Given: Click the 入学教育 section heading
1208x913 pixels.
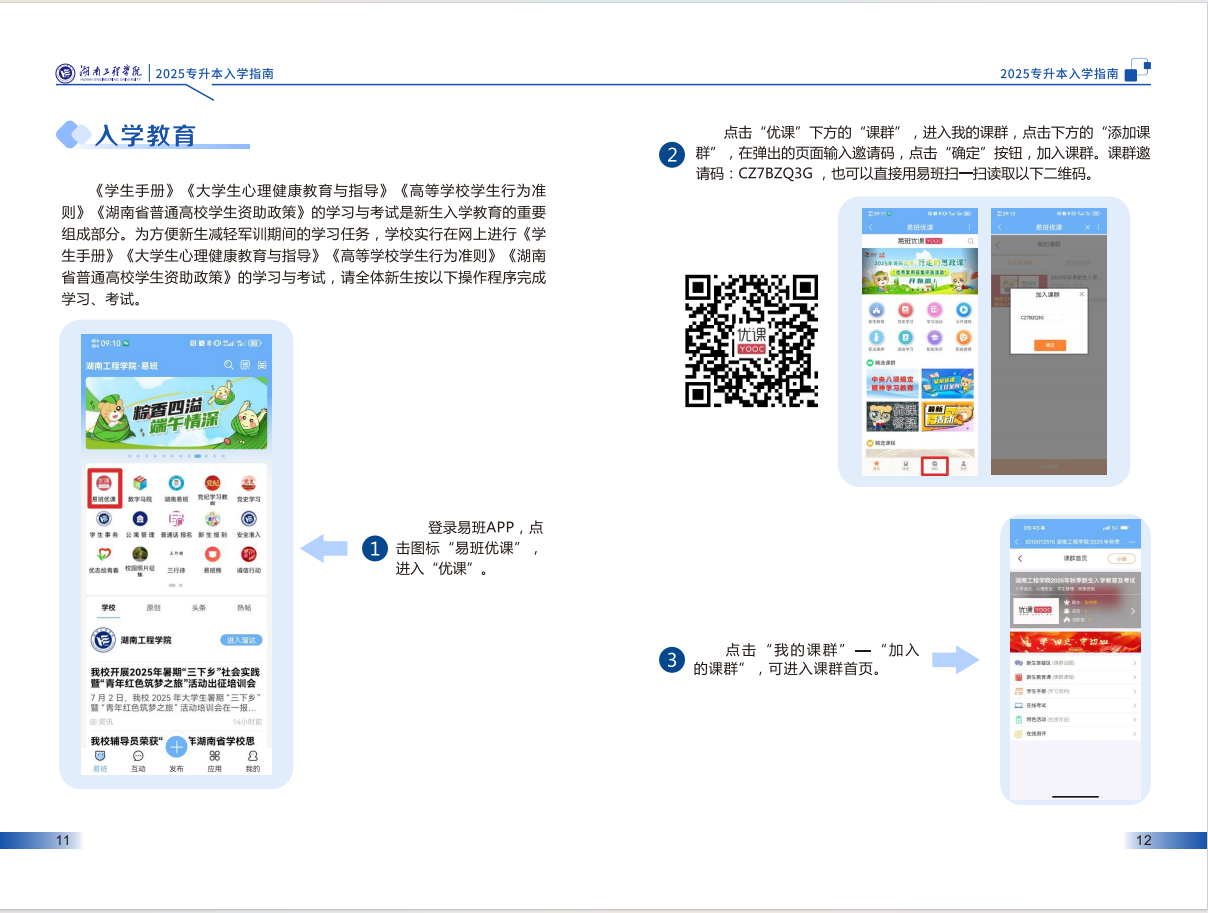Looking at the screenshot, I should click(145, 136).
